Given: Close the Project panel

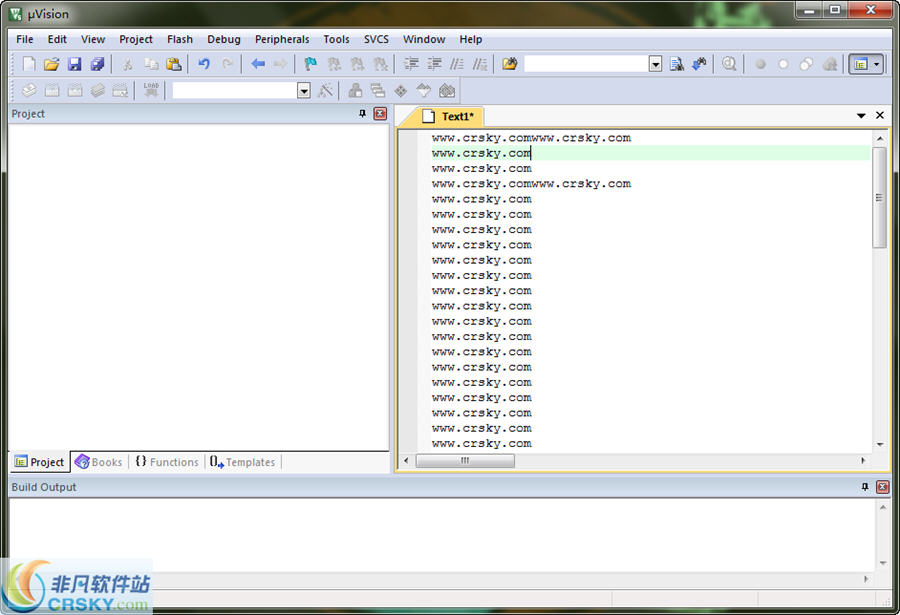Looking at the screenshot, I should [x=380, y=114].
